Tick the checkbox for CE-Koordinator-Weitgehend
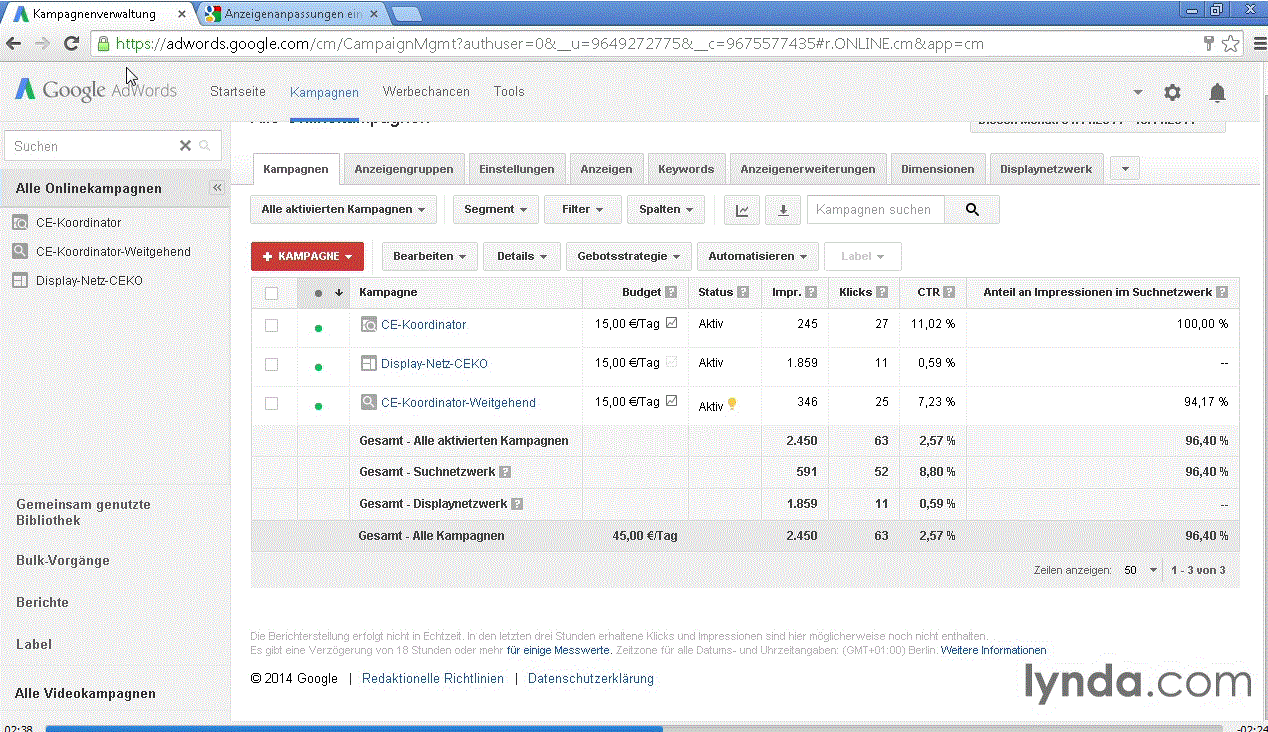Viewport: 1268px width, 732px height. (x=271, y=403)
